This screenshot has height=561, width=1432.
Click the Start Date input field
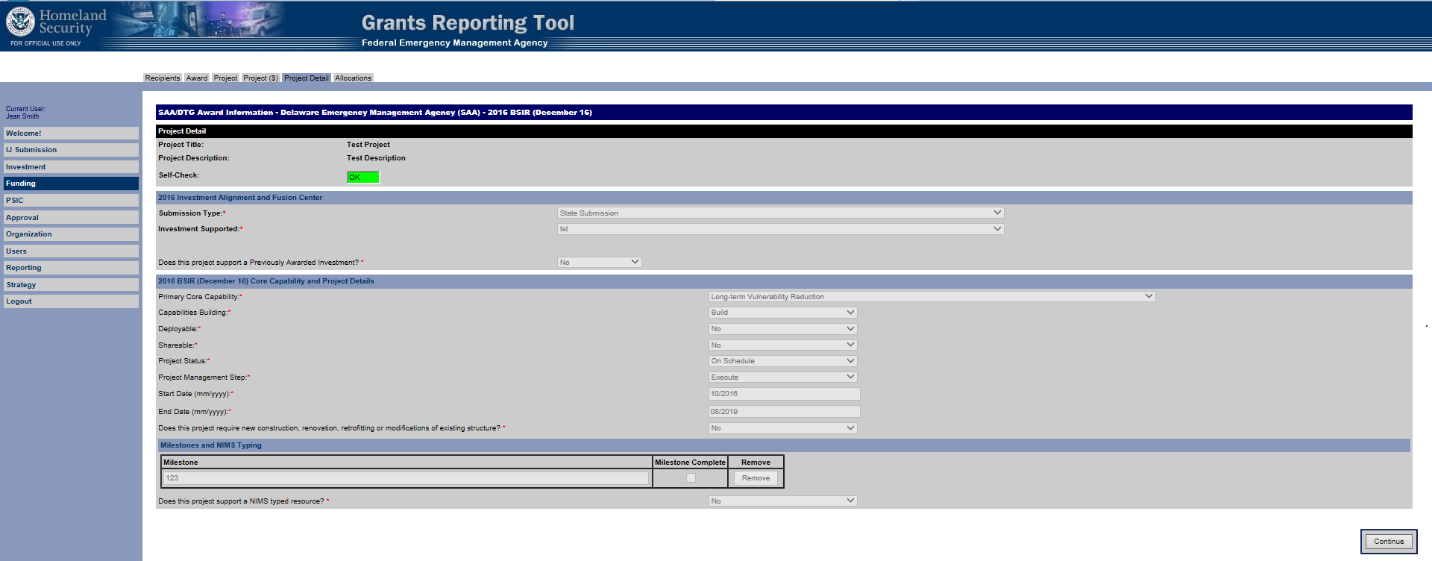[783, 394]
